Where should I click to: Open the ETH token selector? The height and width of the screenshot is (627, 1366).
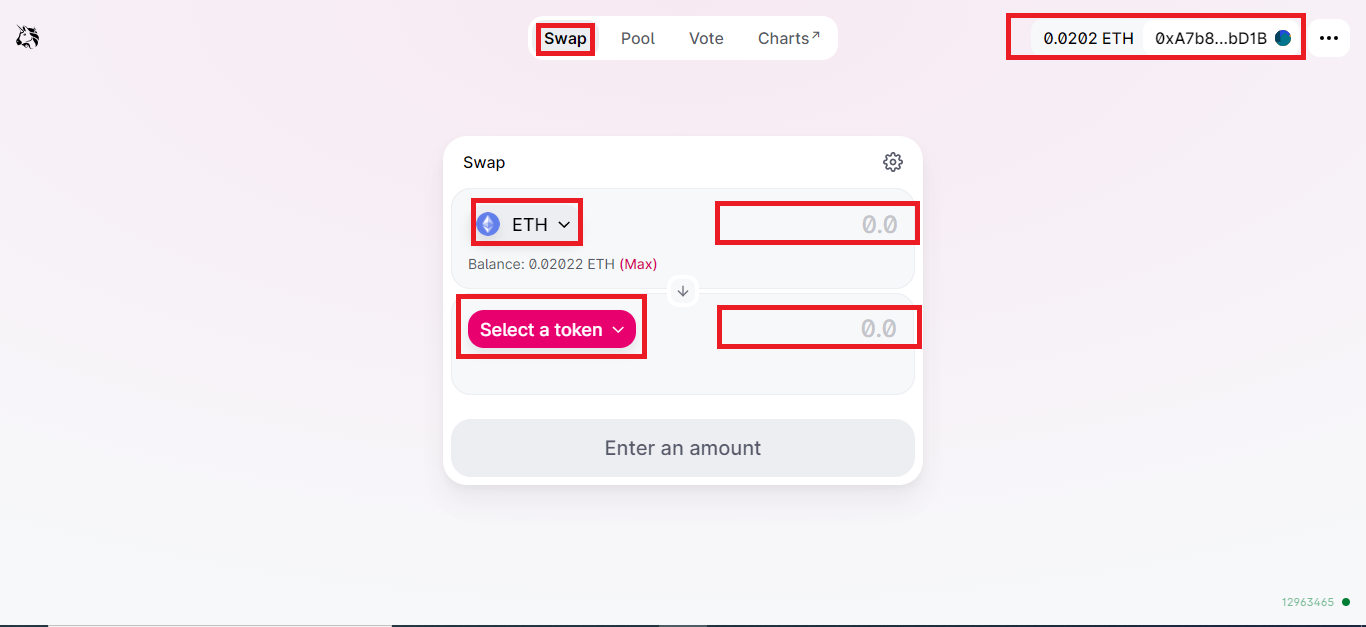pos(527,222)
